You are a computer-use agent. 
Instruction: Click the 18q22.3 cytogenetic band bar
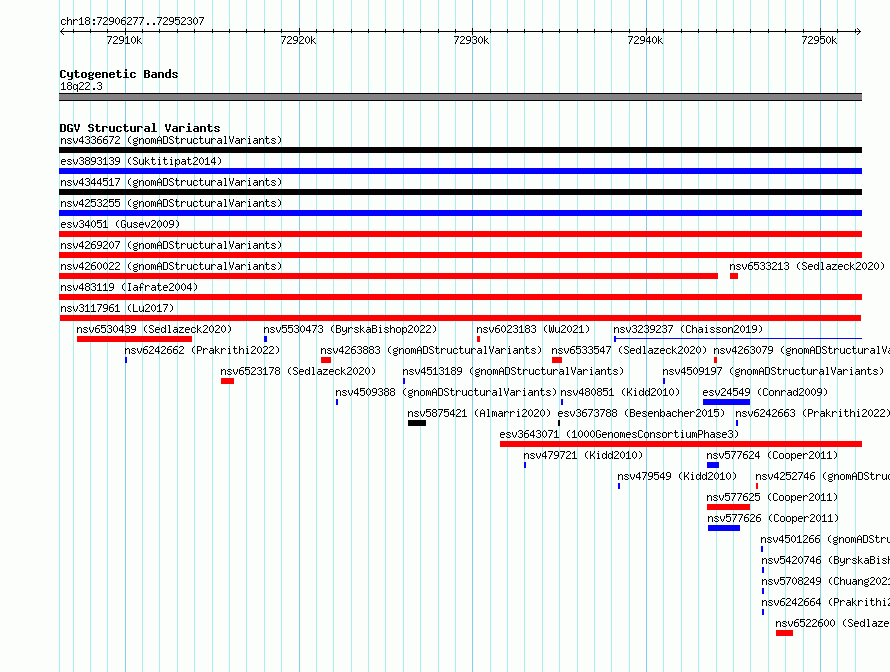click(460, 97)
